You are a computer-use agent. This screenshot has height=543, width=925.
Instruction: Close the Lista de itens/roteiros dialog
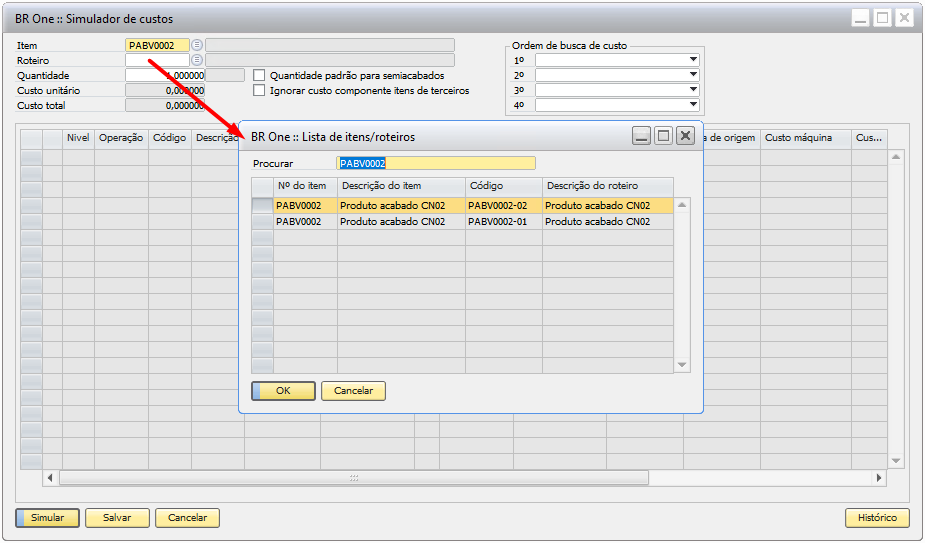pyautogui.click(x=685, y=136)
